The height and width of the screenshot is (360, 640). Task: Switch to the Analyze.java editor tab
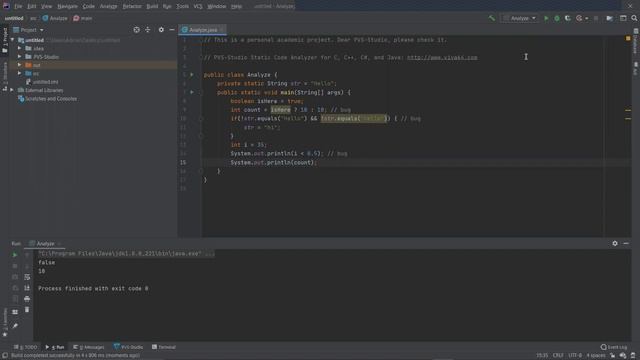click(203, 30)
